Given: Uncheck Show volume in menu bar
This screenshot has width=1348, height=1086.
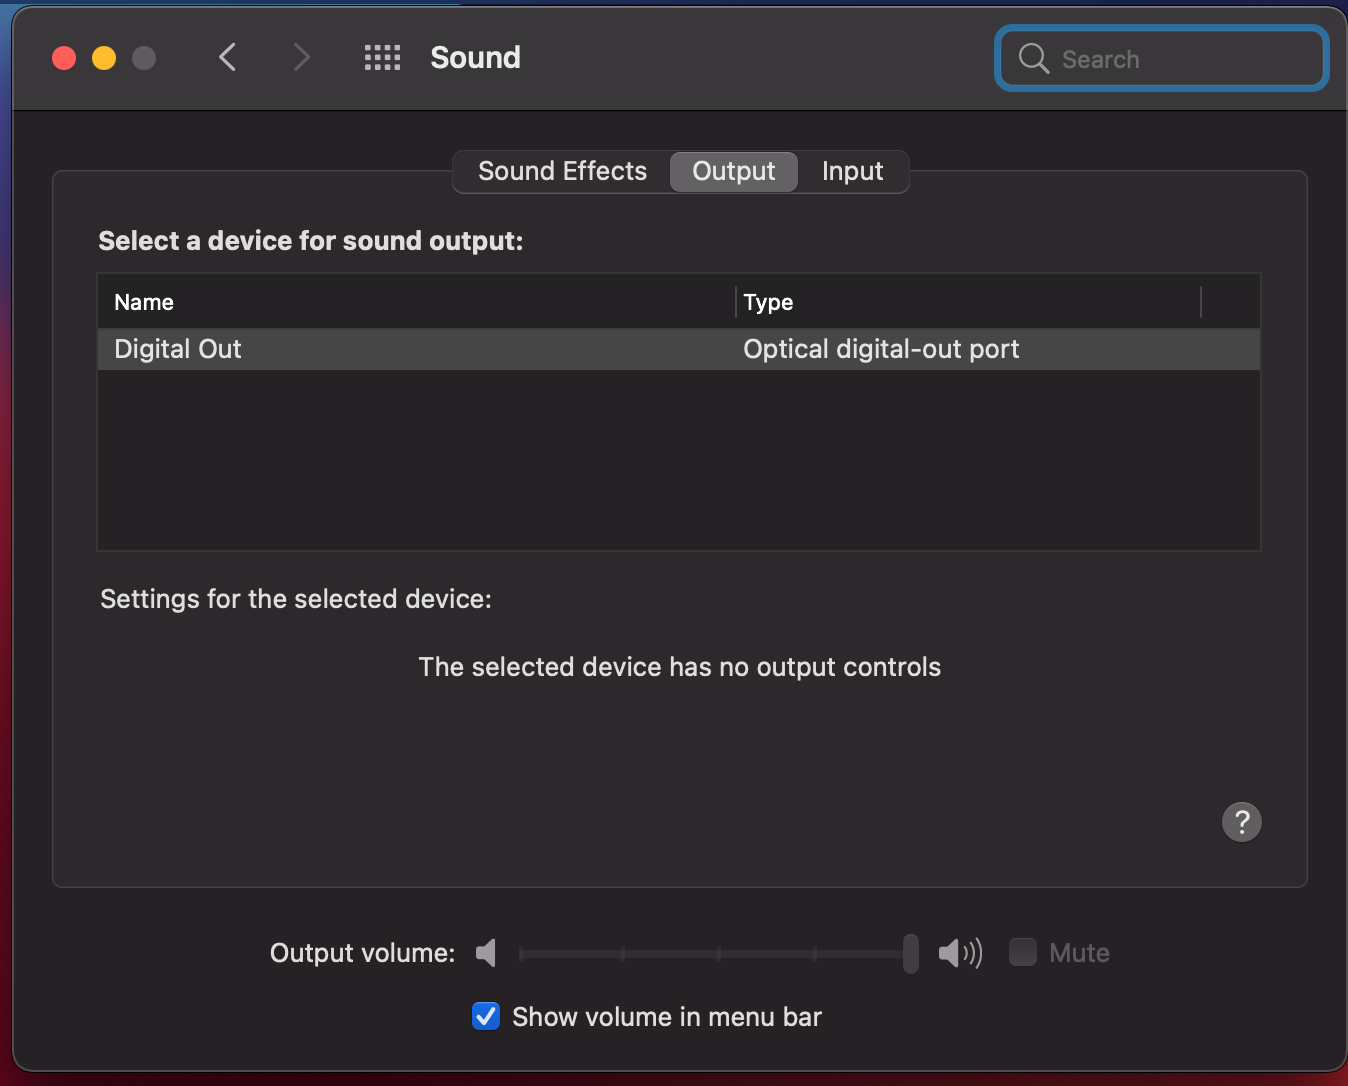Looking at the screenshot, I should tap(486, 1016).
